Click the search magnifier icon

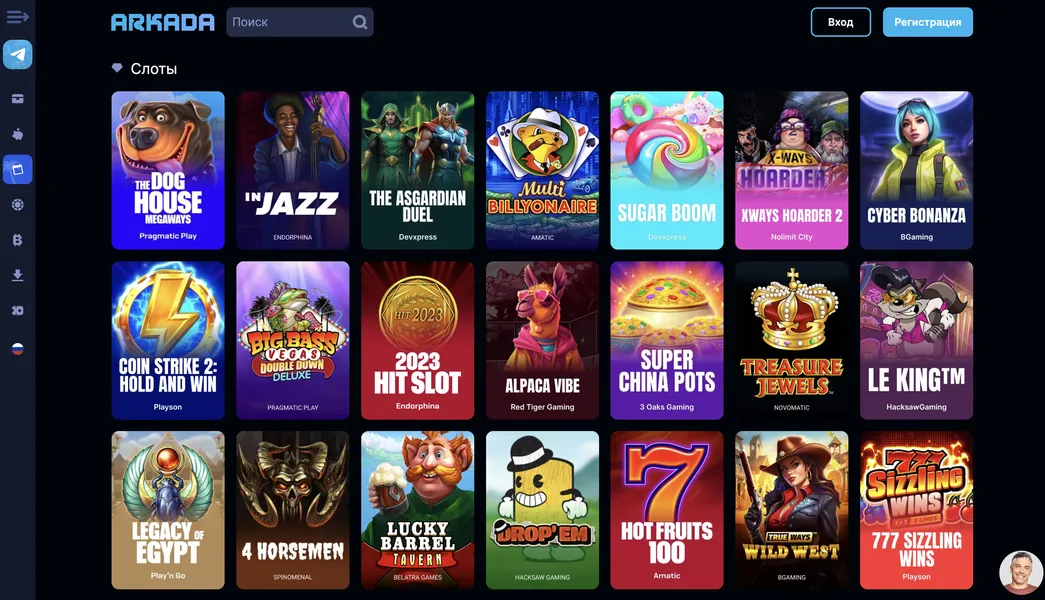[x=360, y=22]
